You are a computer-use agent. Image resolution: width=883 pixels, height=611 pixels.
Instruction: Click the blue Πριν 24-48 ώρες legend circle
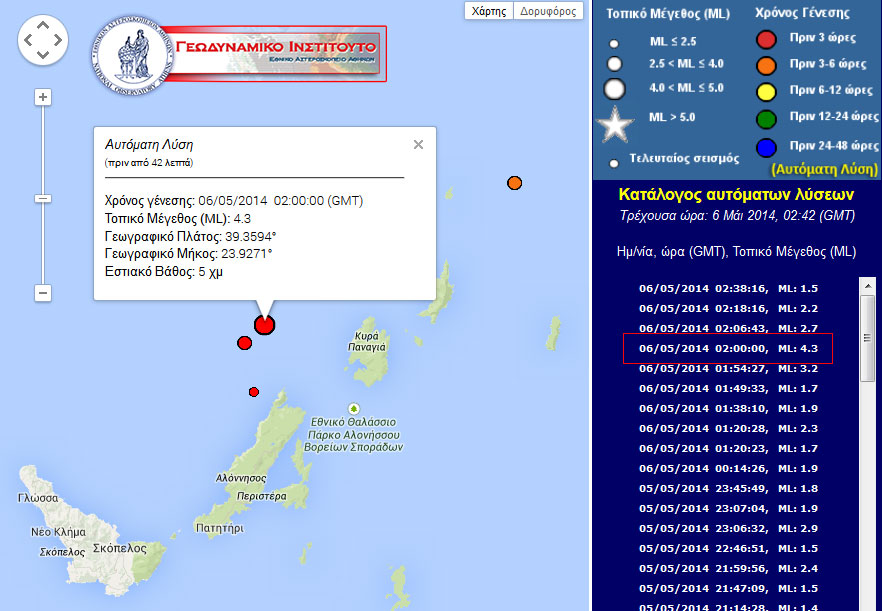pyautogui.click(x=767, y=148)
